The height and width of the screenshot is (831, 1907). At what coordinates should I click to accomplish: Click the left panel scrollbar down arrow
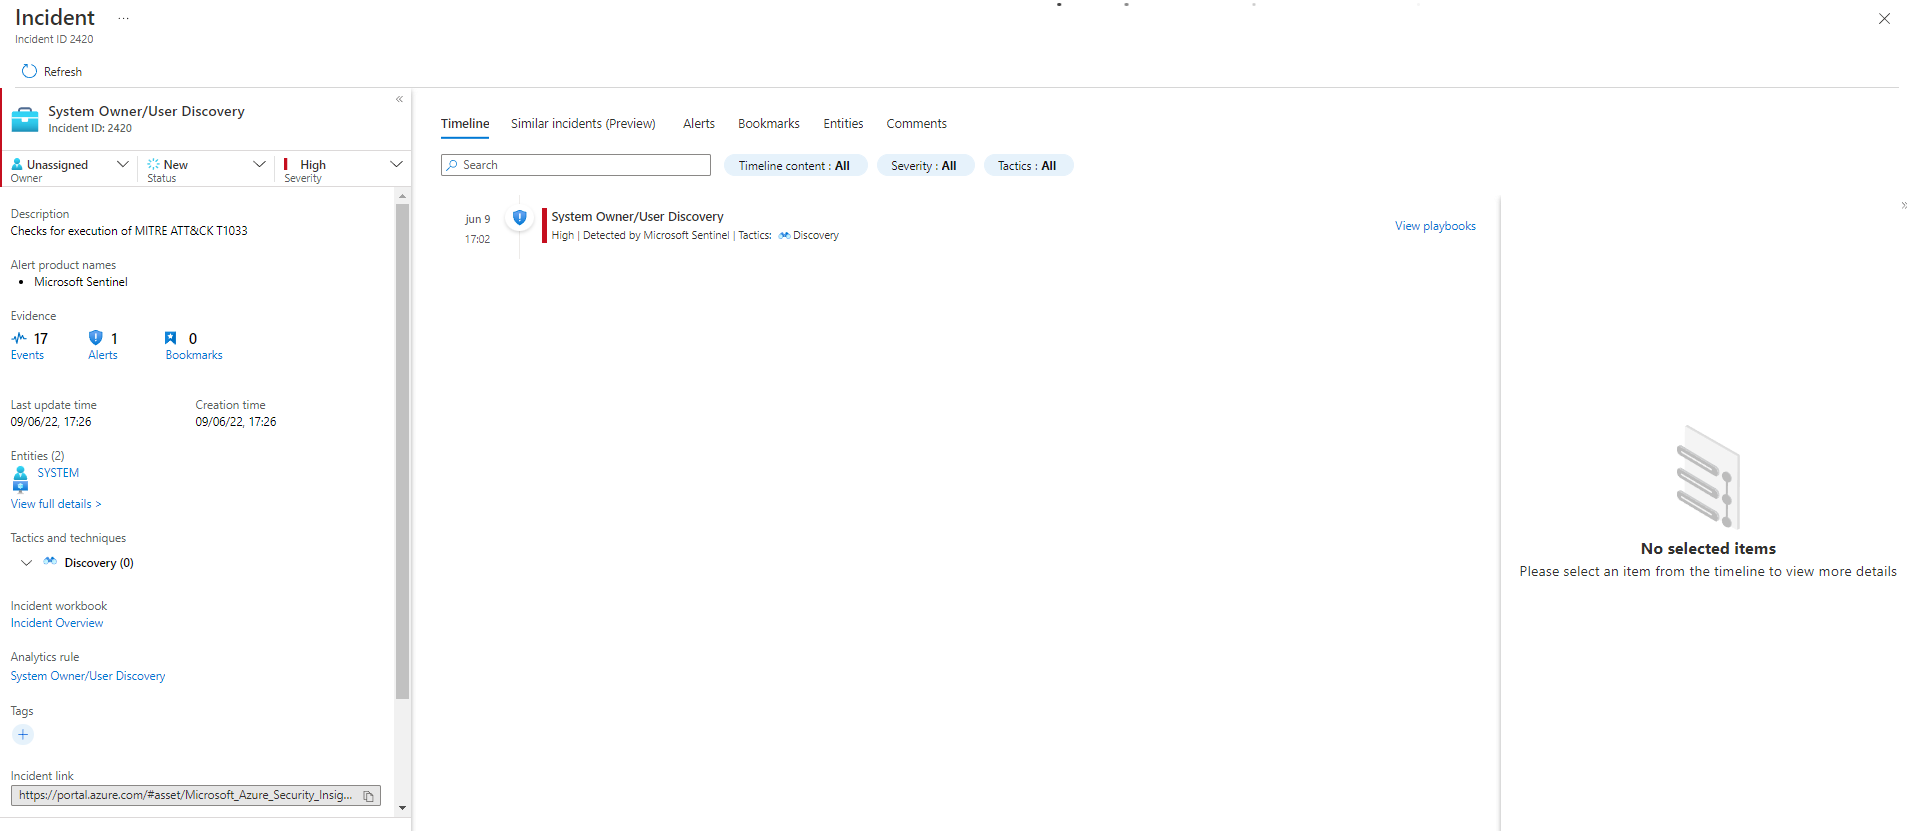click(x=402, y=807)
